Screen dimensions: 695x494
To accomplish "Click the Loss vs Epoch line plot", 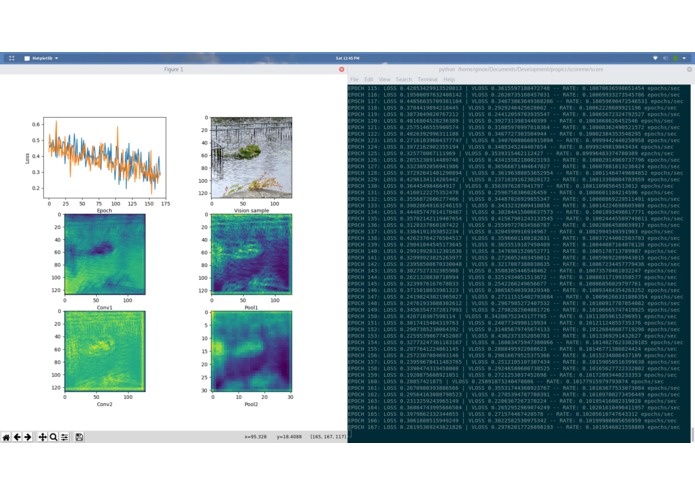I will 105,157.
